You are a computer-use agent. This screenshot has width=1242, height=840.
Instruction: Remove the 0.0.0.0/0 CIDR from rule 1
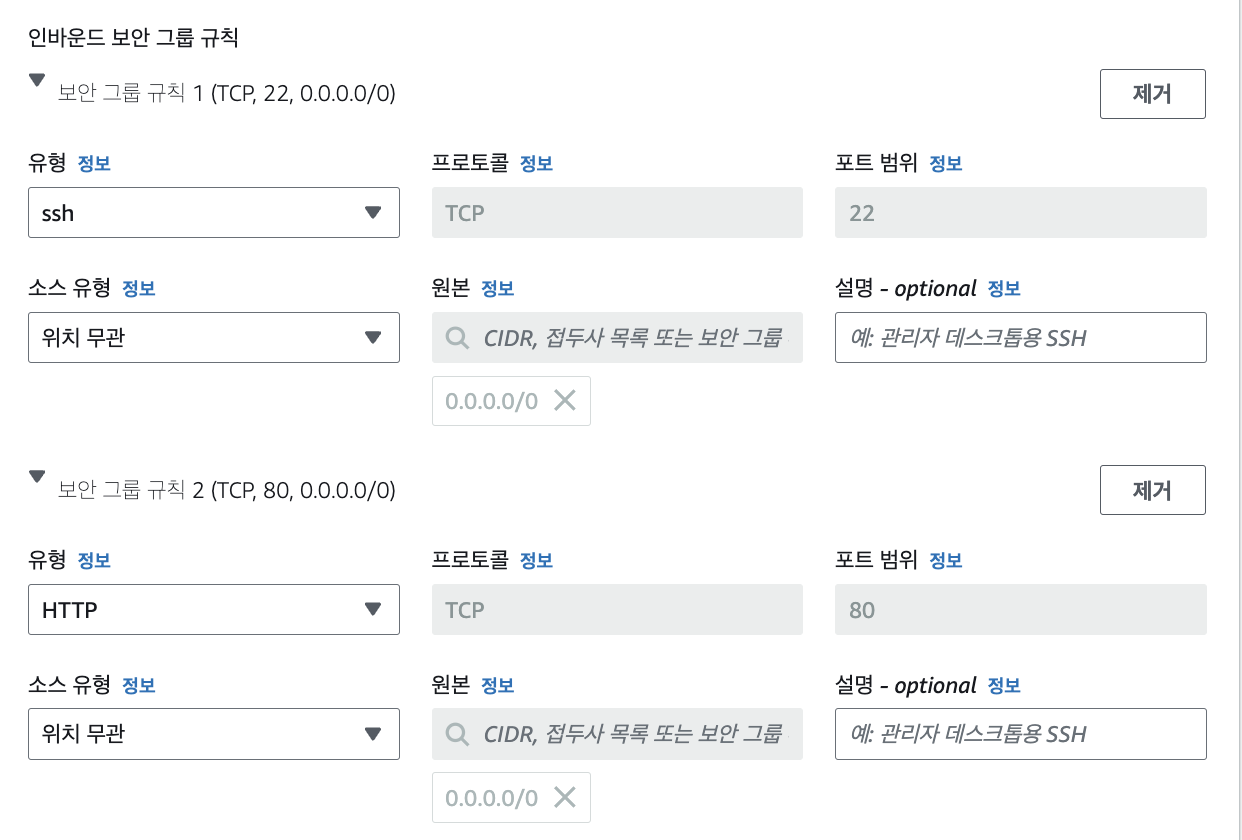pyautogui.click(x=565, y=401)
